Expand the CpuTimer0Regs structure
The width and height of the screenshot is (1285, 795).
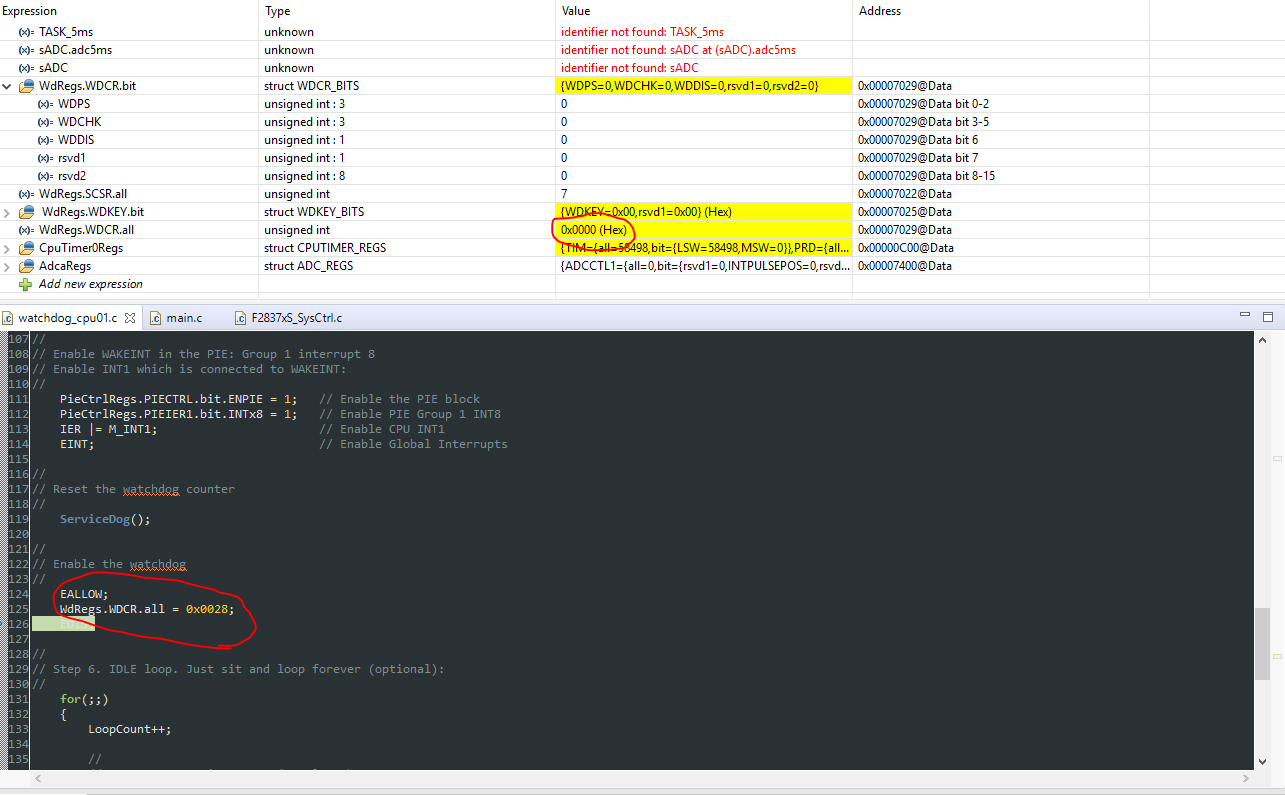tap(6, 247)
